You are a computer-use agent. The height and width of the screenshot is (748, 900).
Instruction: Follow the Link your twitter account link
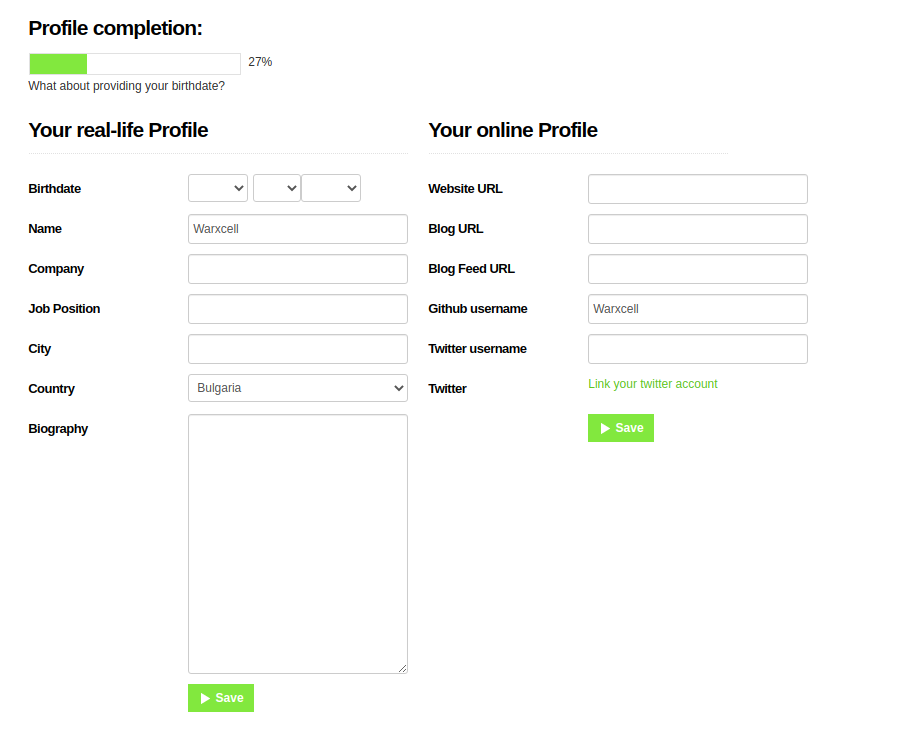tap(653, 384)
